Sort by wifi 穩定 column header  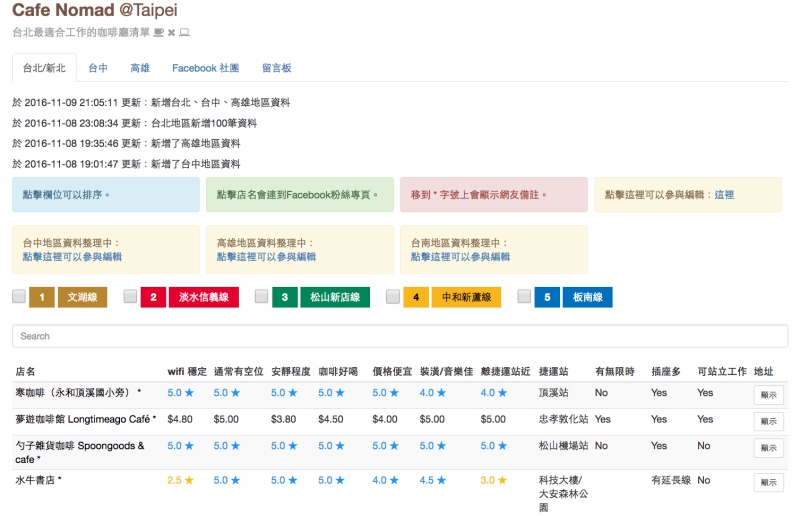click(187, 372)
